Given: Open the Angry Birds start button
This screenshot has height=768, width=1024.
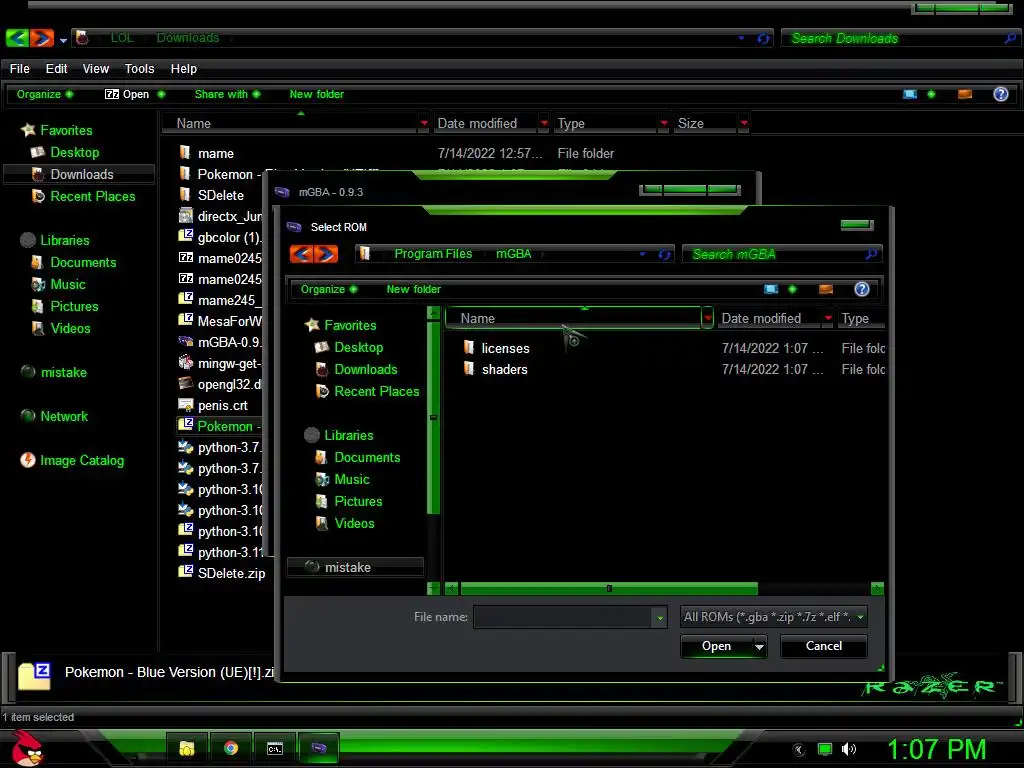Looking at the screenshot, I should (27, 748).
